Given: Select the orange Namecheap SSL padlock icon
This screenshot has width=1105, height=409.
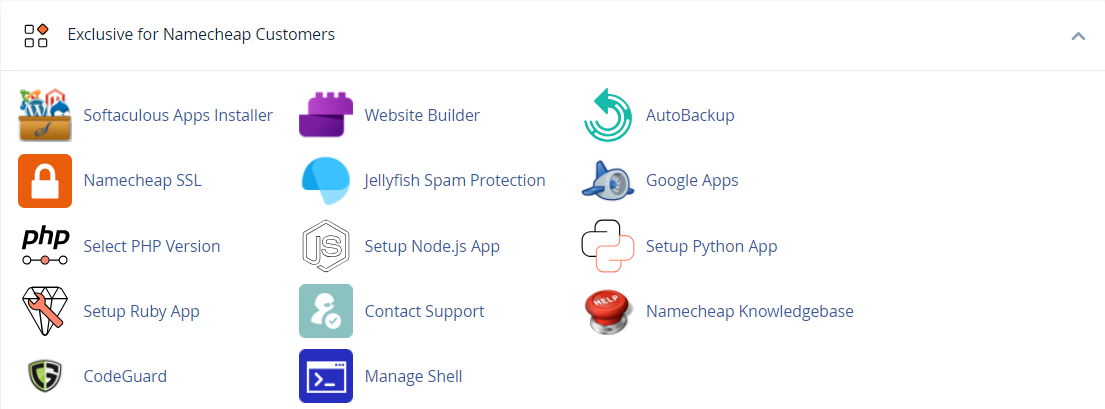Looking at the screenshot, I should click(x=45, y=181).
